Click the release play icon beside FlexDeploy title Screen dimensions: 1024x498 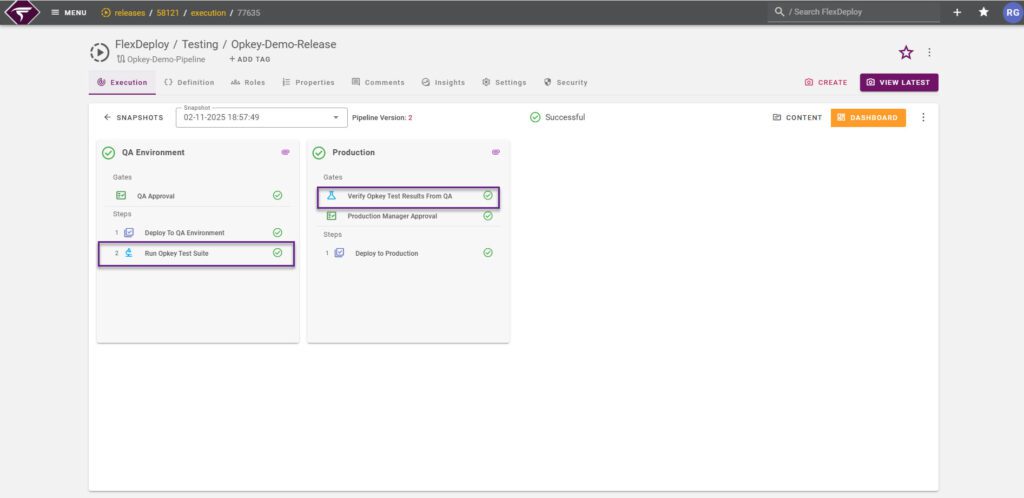point(99,52)
